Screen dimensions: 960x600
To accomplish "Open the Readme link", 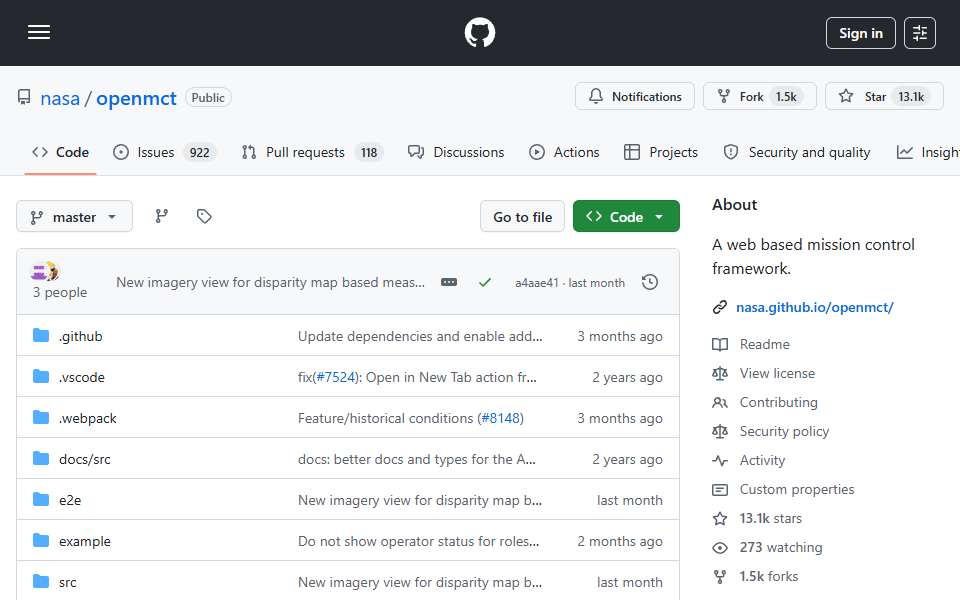I will (764, 344).
